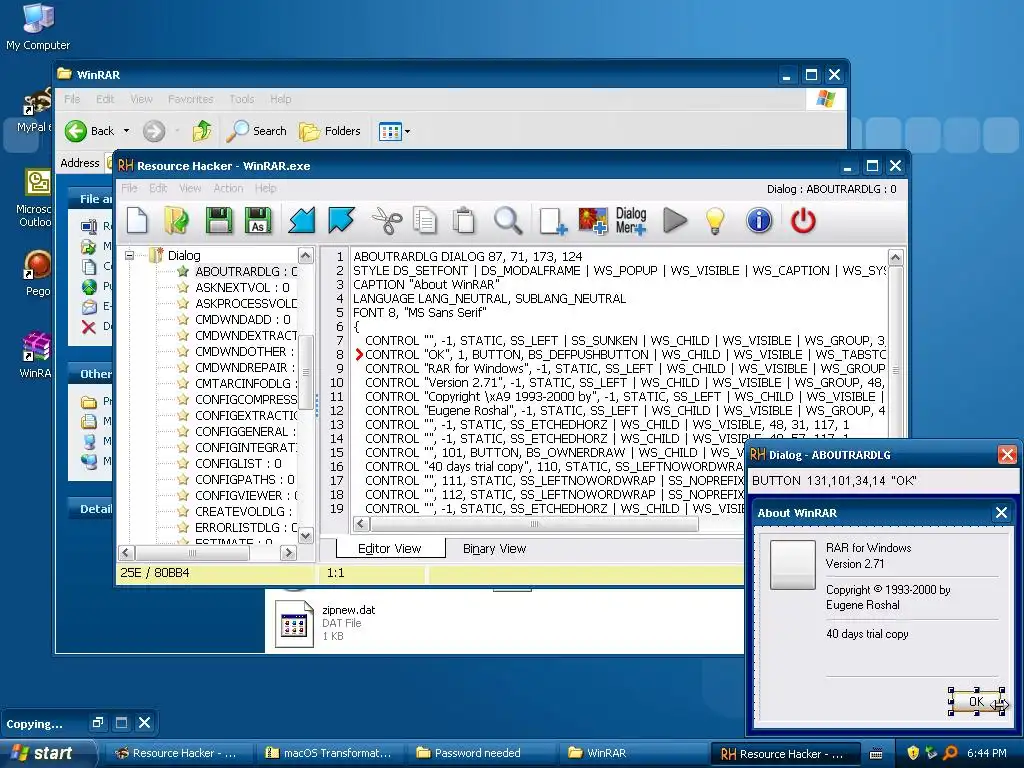Click the CAPTION "About WinRAR" line
Screen dimensions: 1024x768
426,285
